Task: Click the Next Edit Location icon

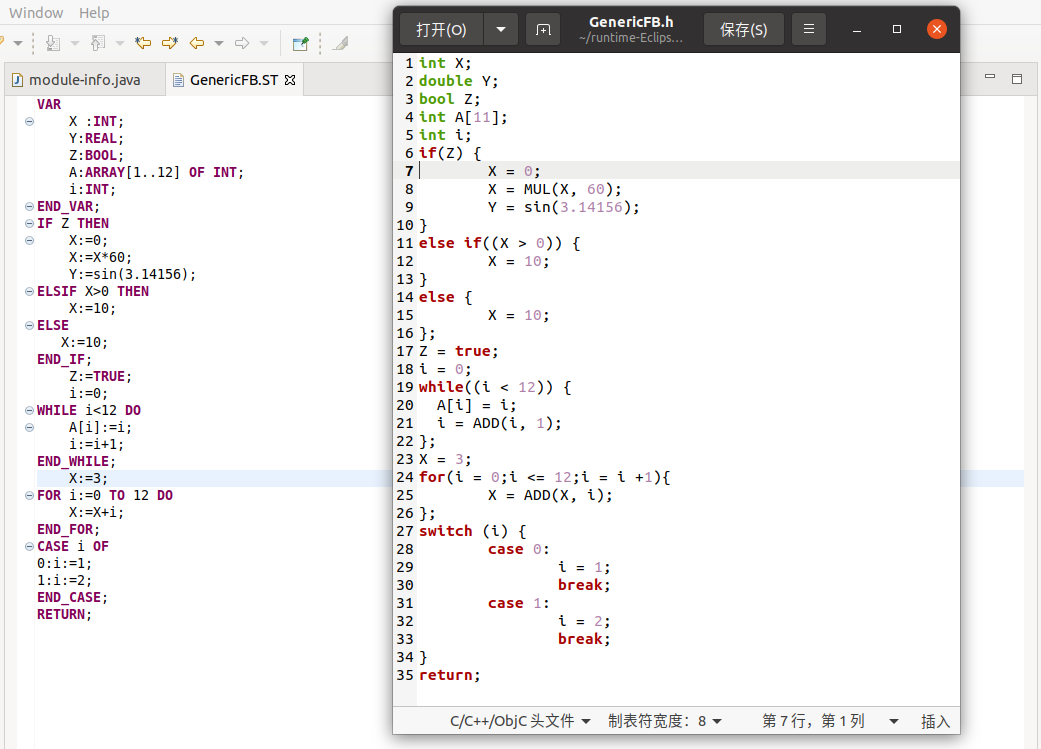Action: point(168,44)
